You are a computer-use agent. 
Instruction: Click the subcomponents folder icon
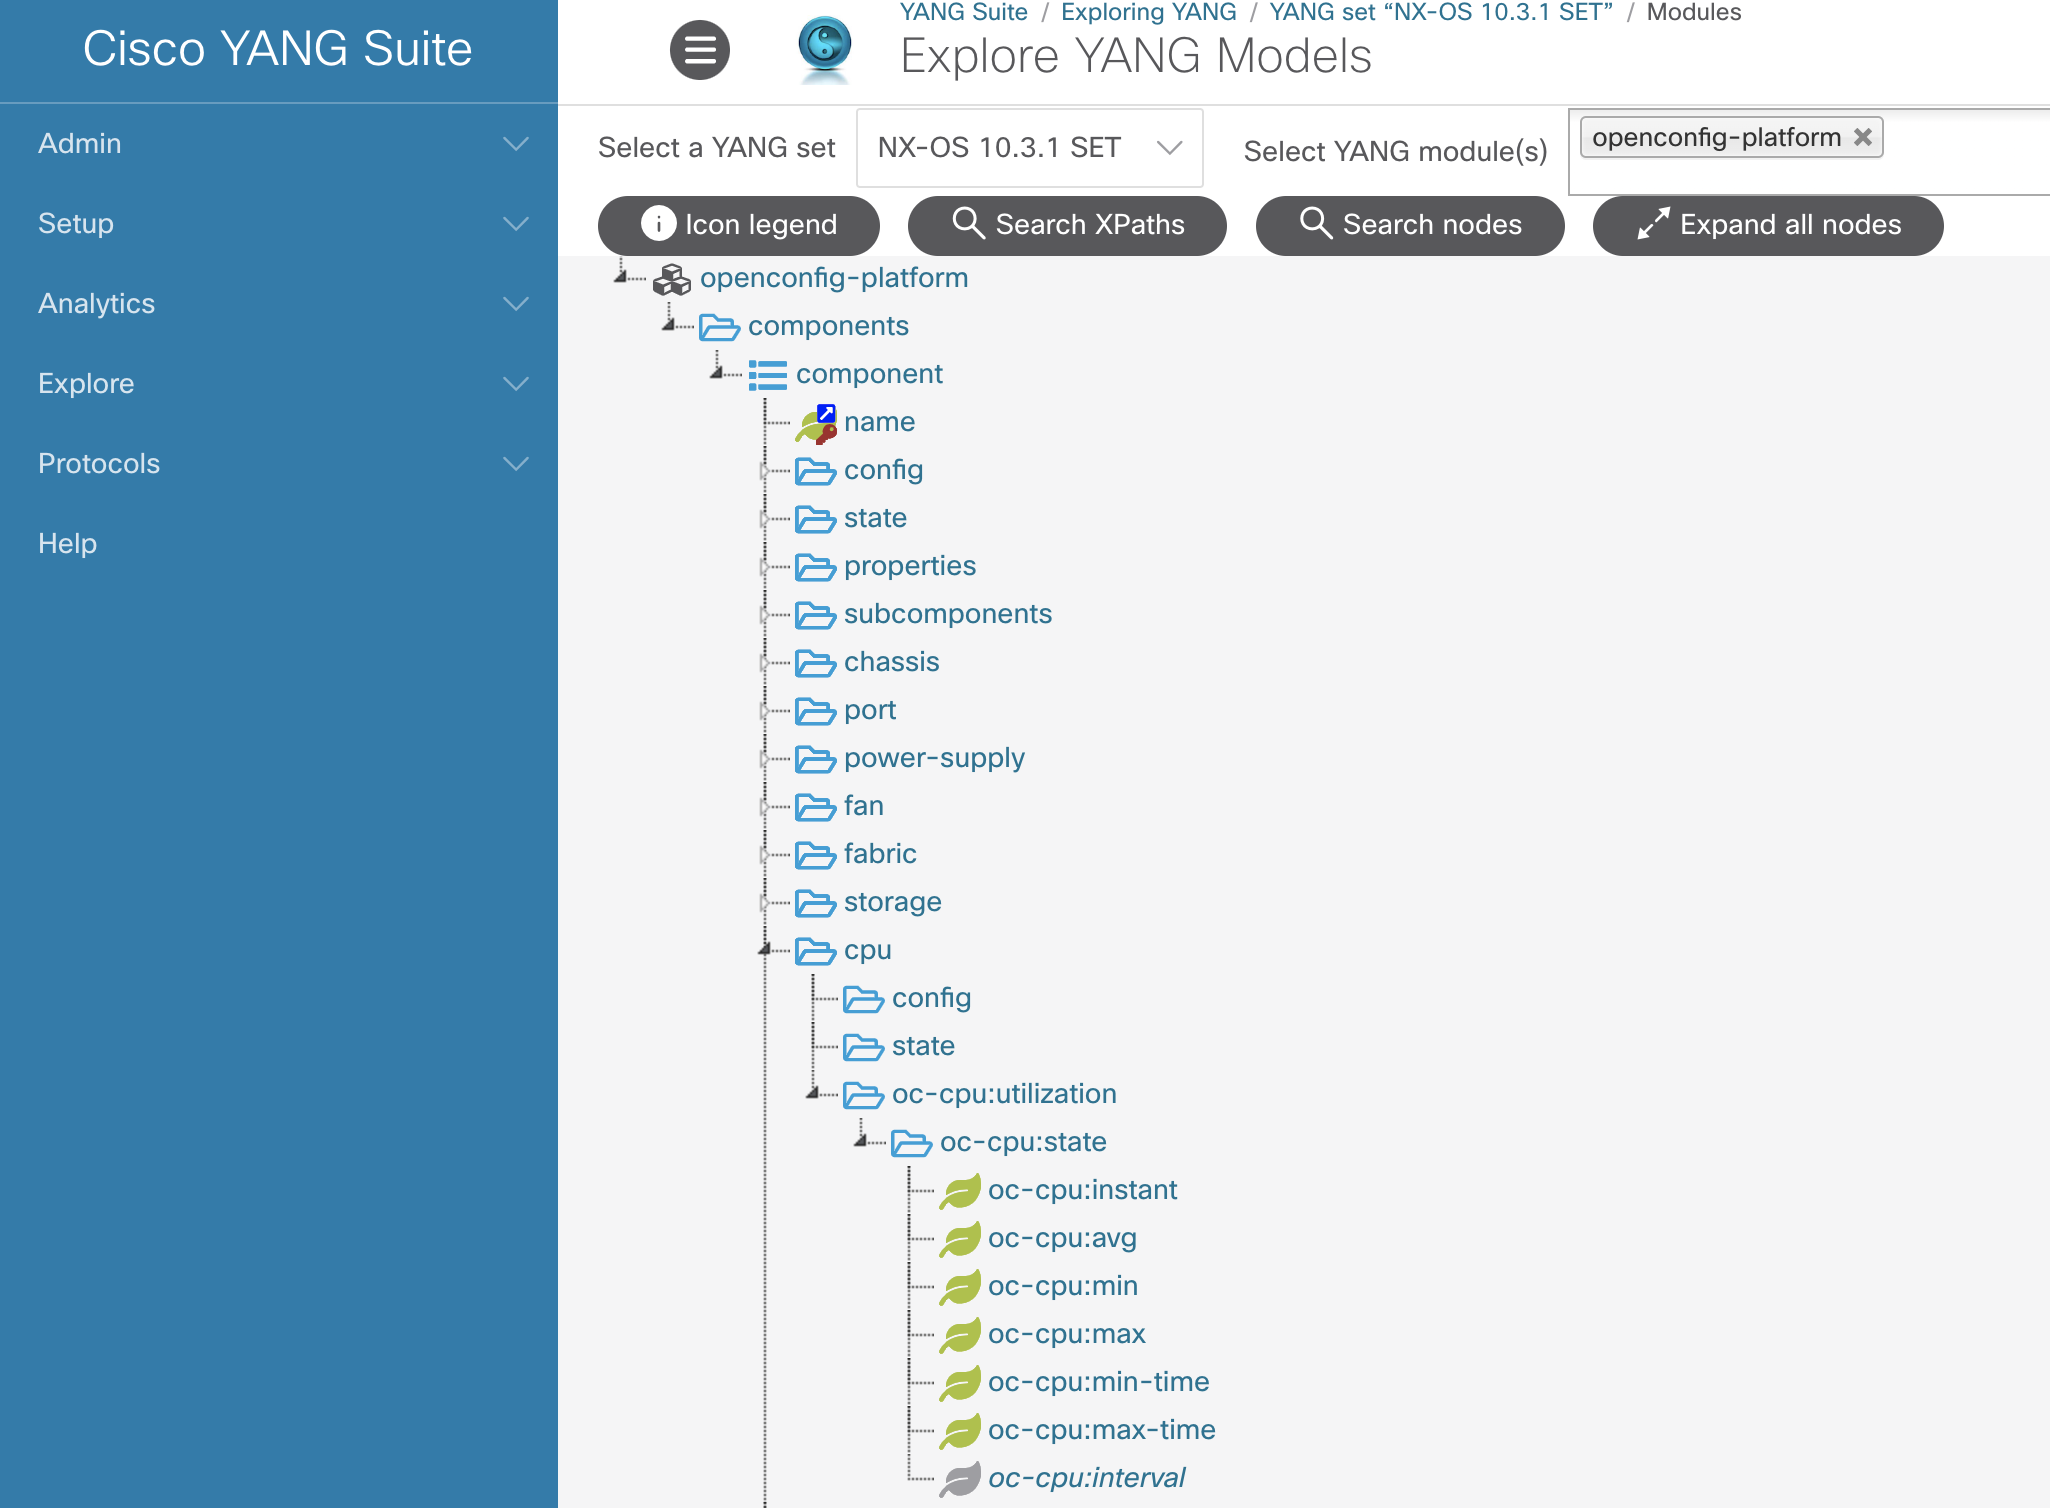click(815, 615)
